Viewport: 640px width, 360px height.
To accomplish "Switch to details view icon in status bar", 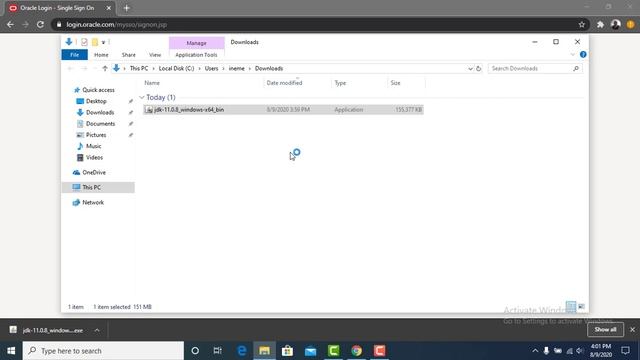I will (x=571, y=307).
